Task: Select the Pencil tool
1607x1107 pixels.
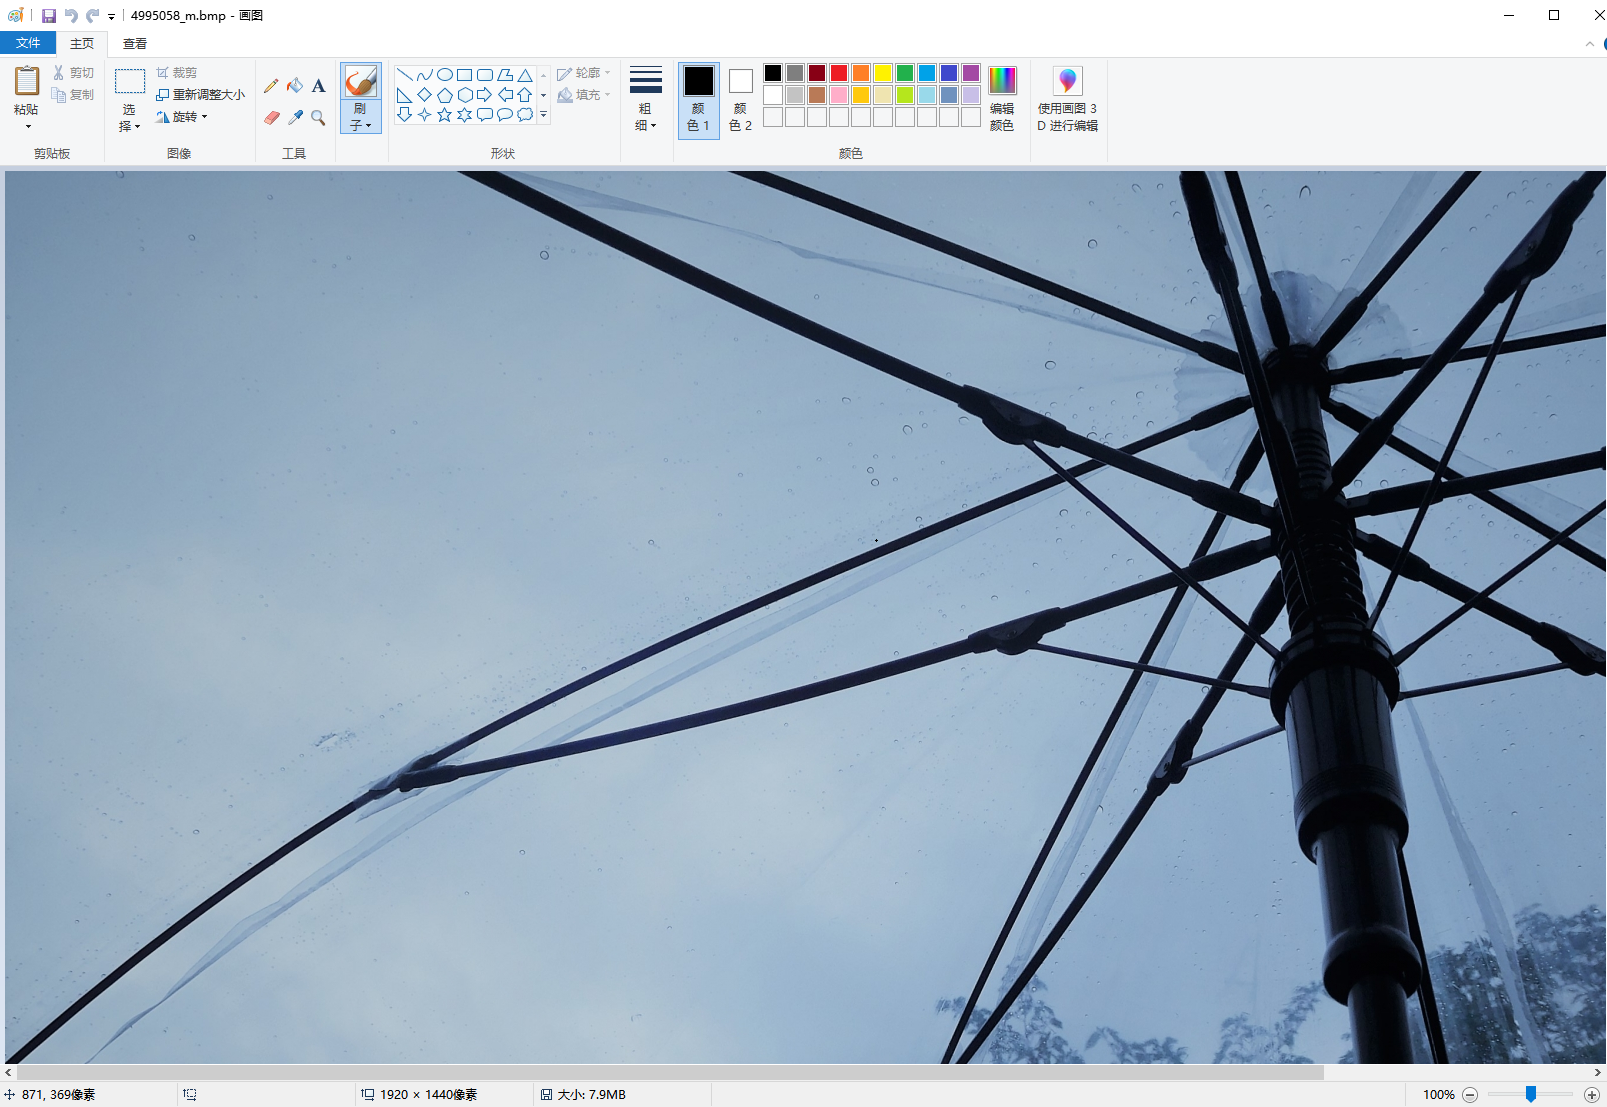Action: [x=271, y=86]
